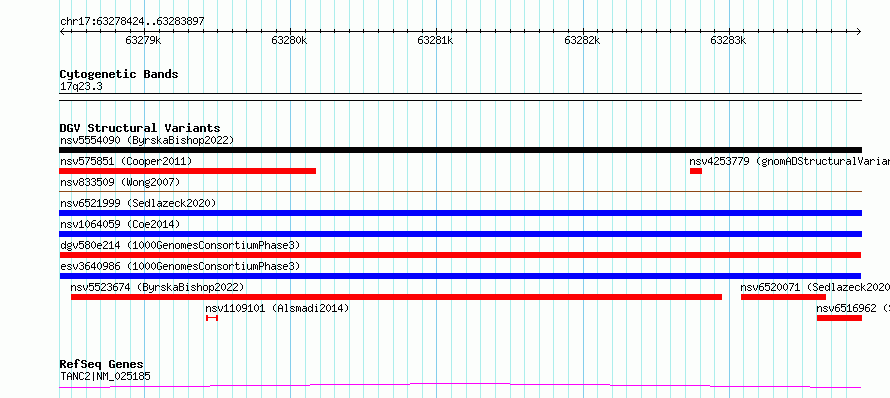This screenshot has height=398, width=890.
Task: Open the nsv575851 (Cooper2011) label
Action: tap(126, 162)
